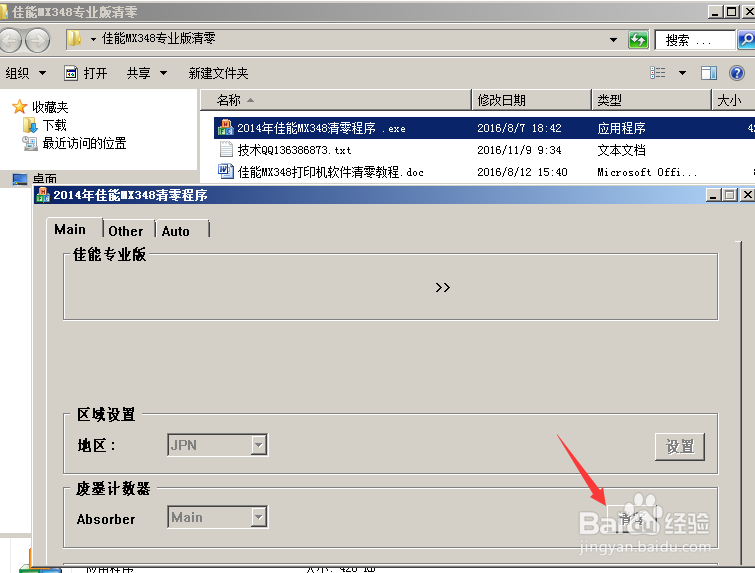
Task: Click the 应用程序 type cell of the exe file
Action: (621, 128)
